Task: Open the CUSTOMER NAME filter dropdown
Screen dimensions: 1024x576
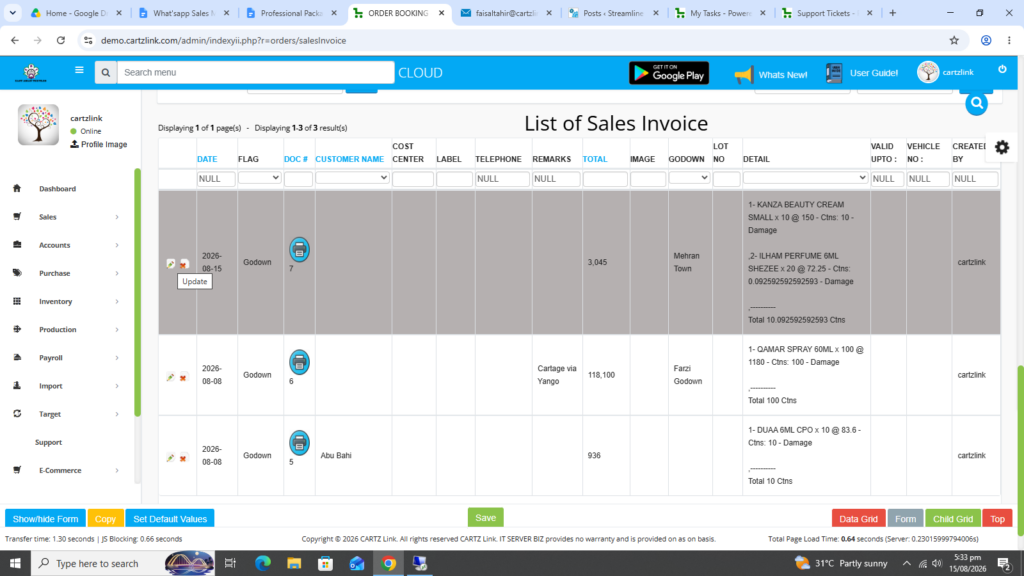Action: (352, 178)
